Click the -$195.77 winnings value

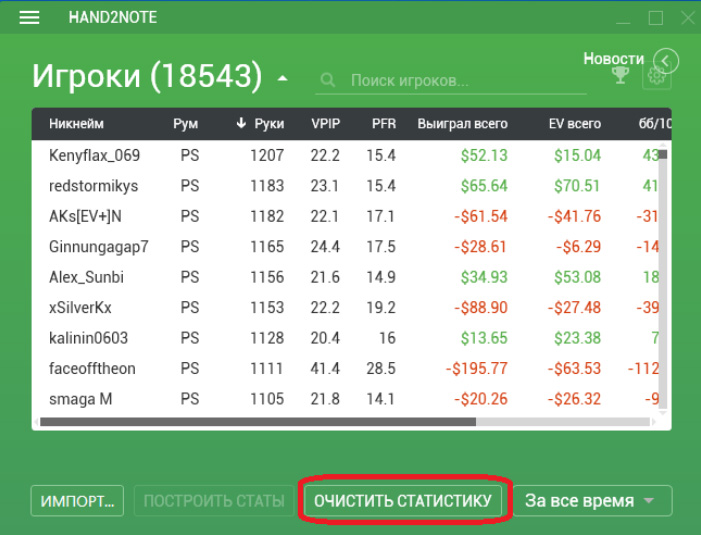click(477, 368)
